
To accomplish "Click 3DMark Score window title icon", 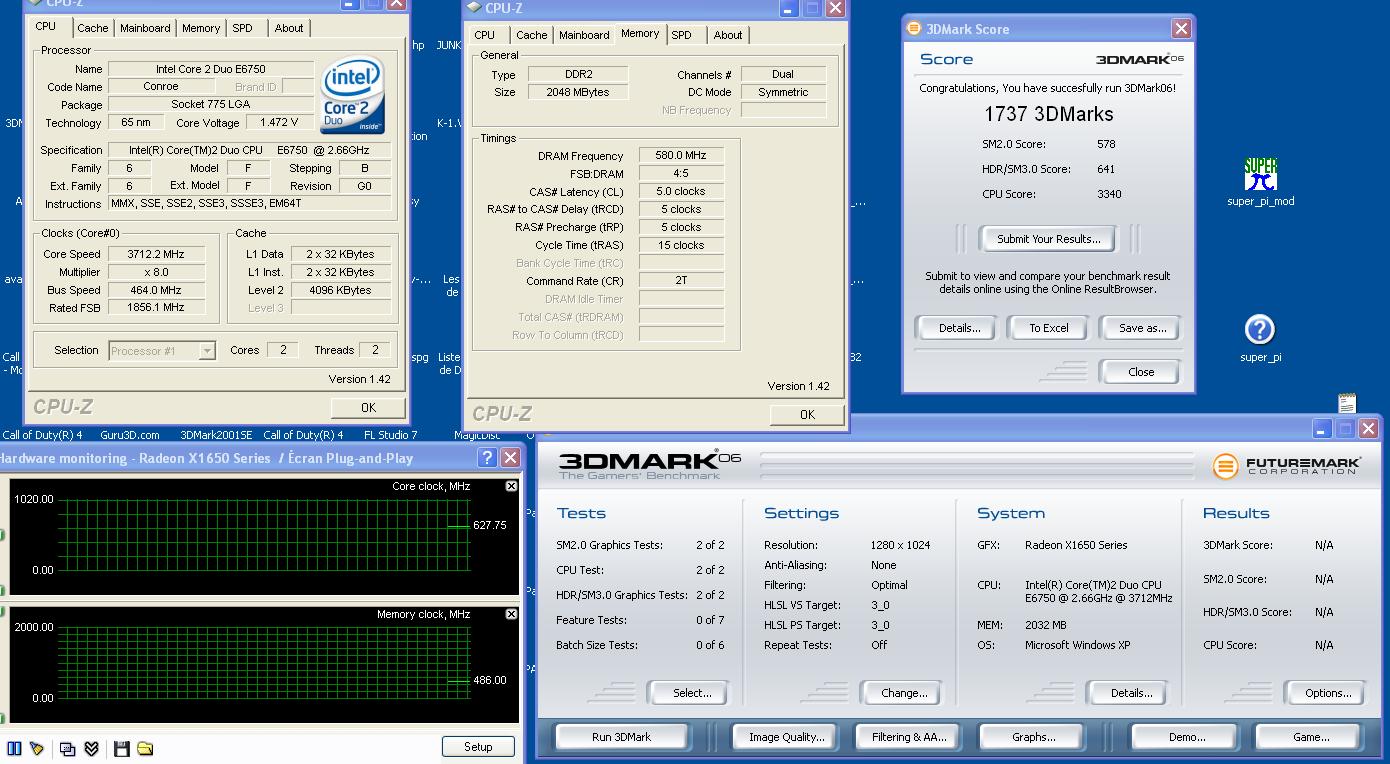I will (913, 29).
